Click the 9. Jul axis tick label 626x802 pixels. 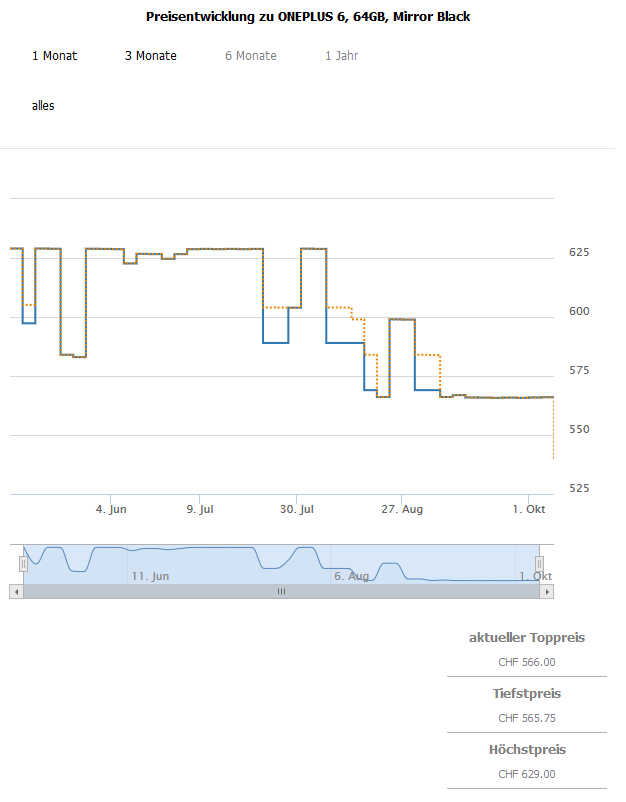pyautogui.click(x=200, y=509)
